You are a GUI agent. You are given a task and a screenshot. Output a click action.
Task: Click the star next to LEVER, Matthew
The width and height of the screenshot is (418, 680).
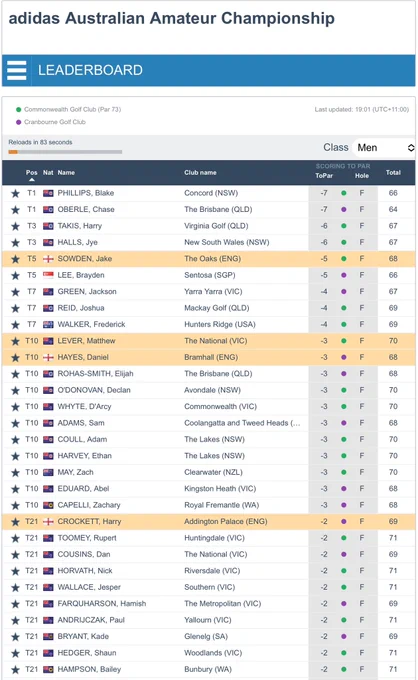click(x=15, y=341)
